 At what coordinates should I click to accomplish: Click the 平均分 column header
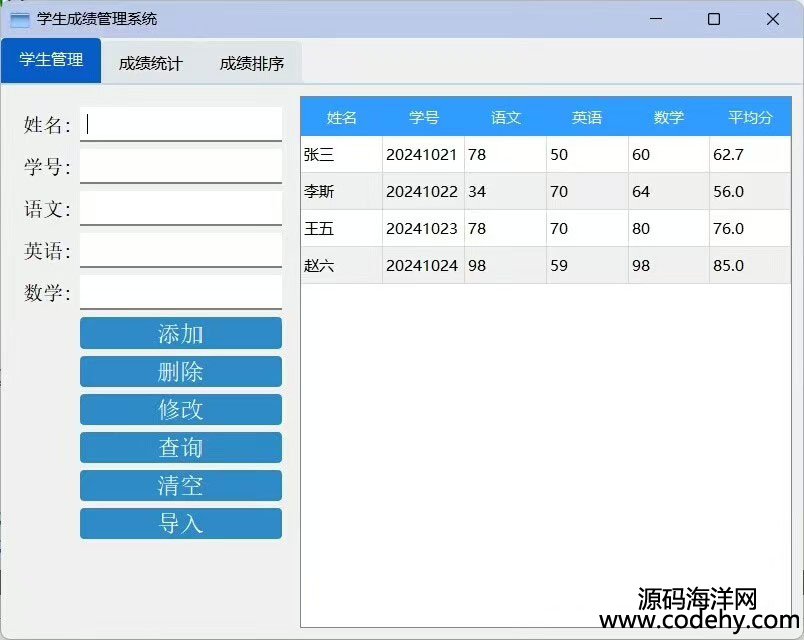click(x=750, y=117)
